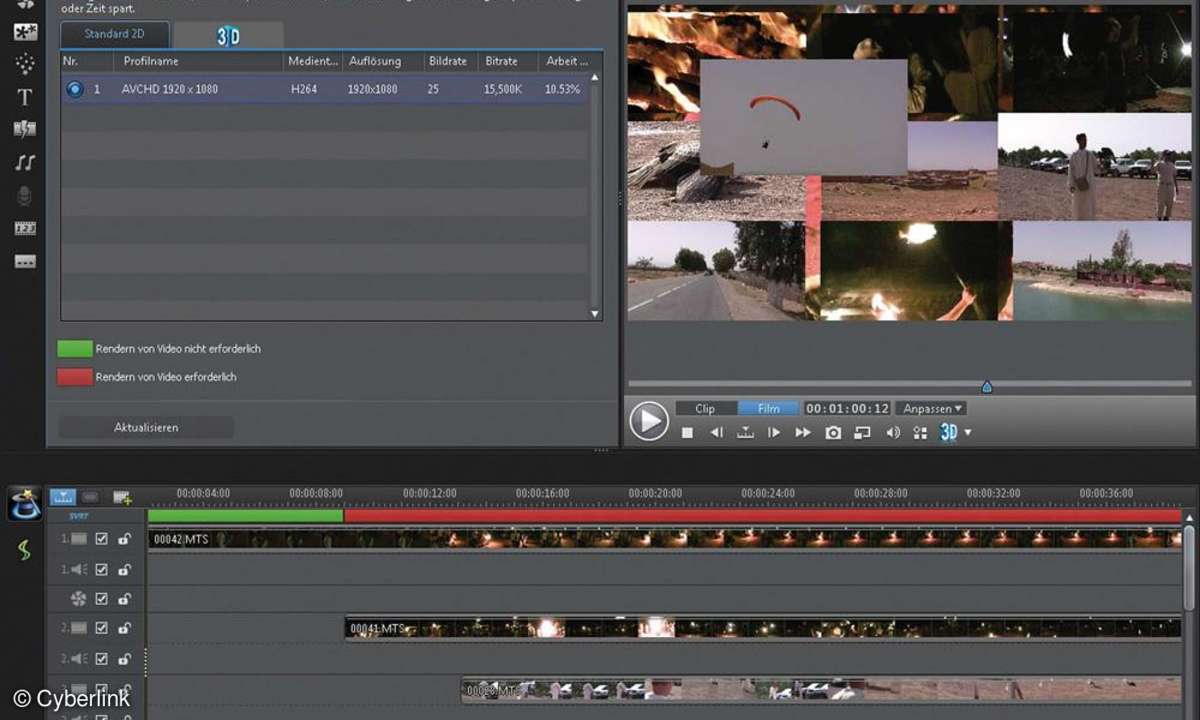Click the profile list scroll-up arrow

pos(595,77)
